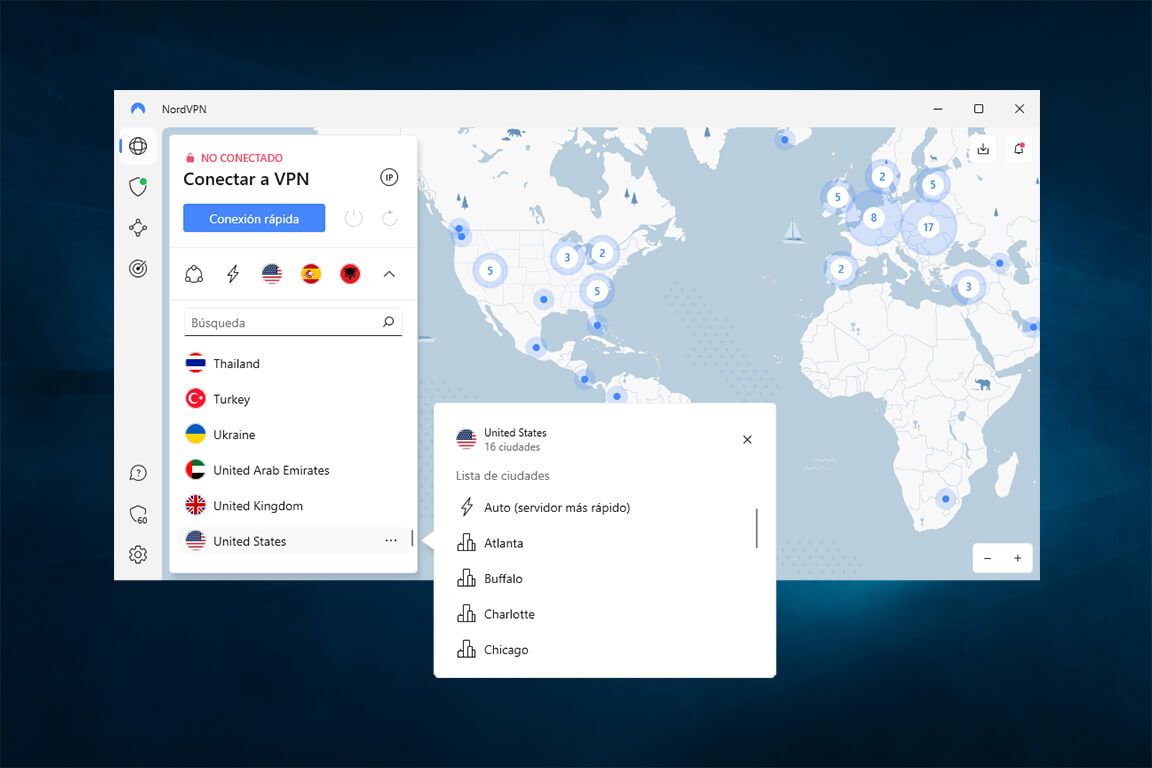Click the power disconnect icon
Image resolution: width=1152 pixels, height=768 pixels.
(x=353, y=218)
